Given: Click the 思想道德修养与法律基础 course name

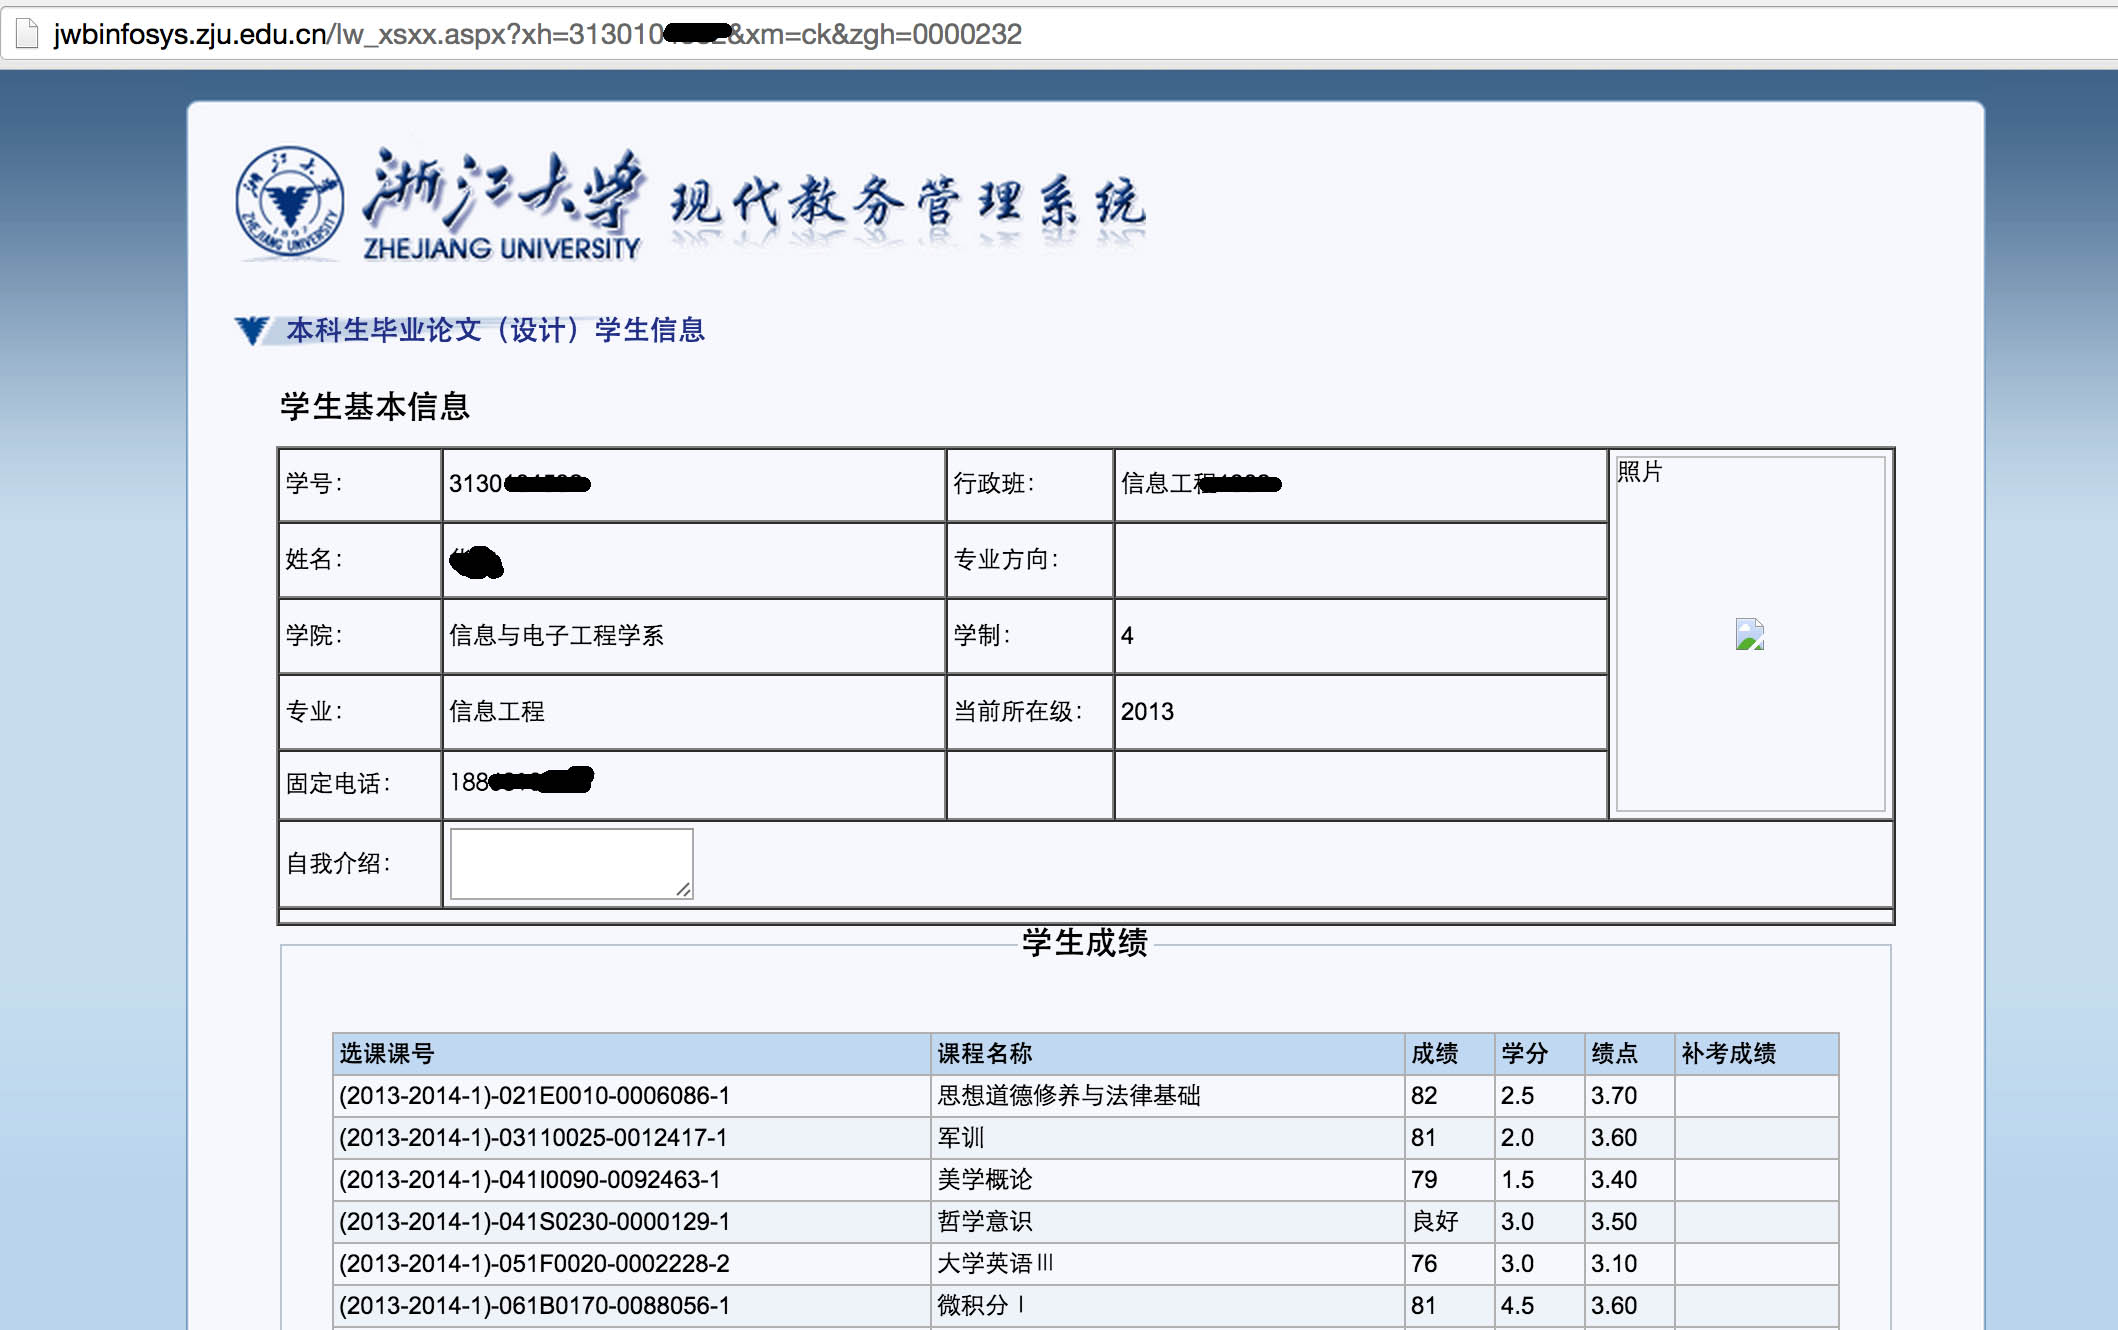Looking at the screenshot, I should click(x=1068, y=1096).
